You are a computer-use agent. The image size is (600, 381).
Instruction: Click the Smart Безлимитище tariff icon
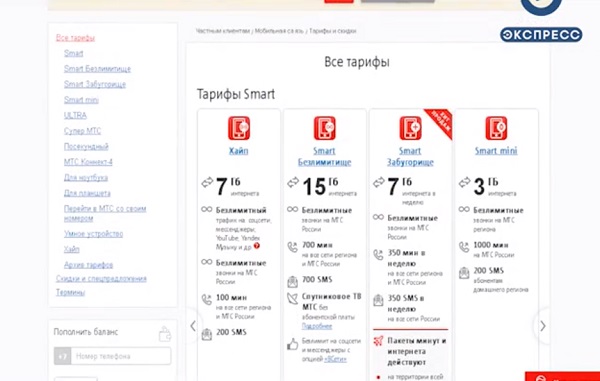coord(324,128)
